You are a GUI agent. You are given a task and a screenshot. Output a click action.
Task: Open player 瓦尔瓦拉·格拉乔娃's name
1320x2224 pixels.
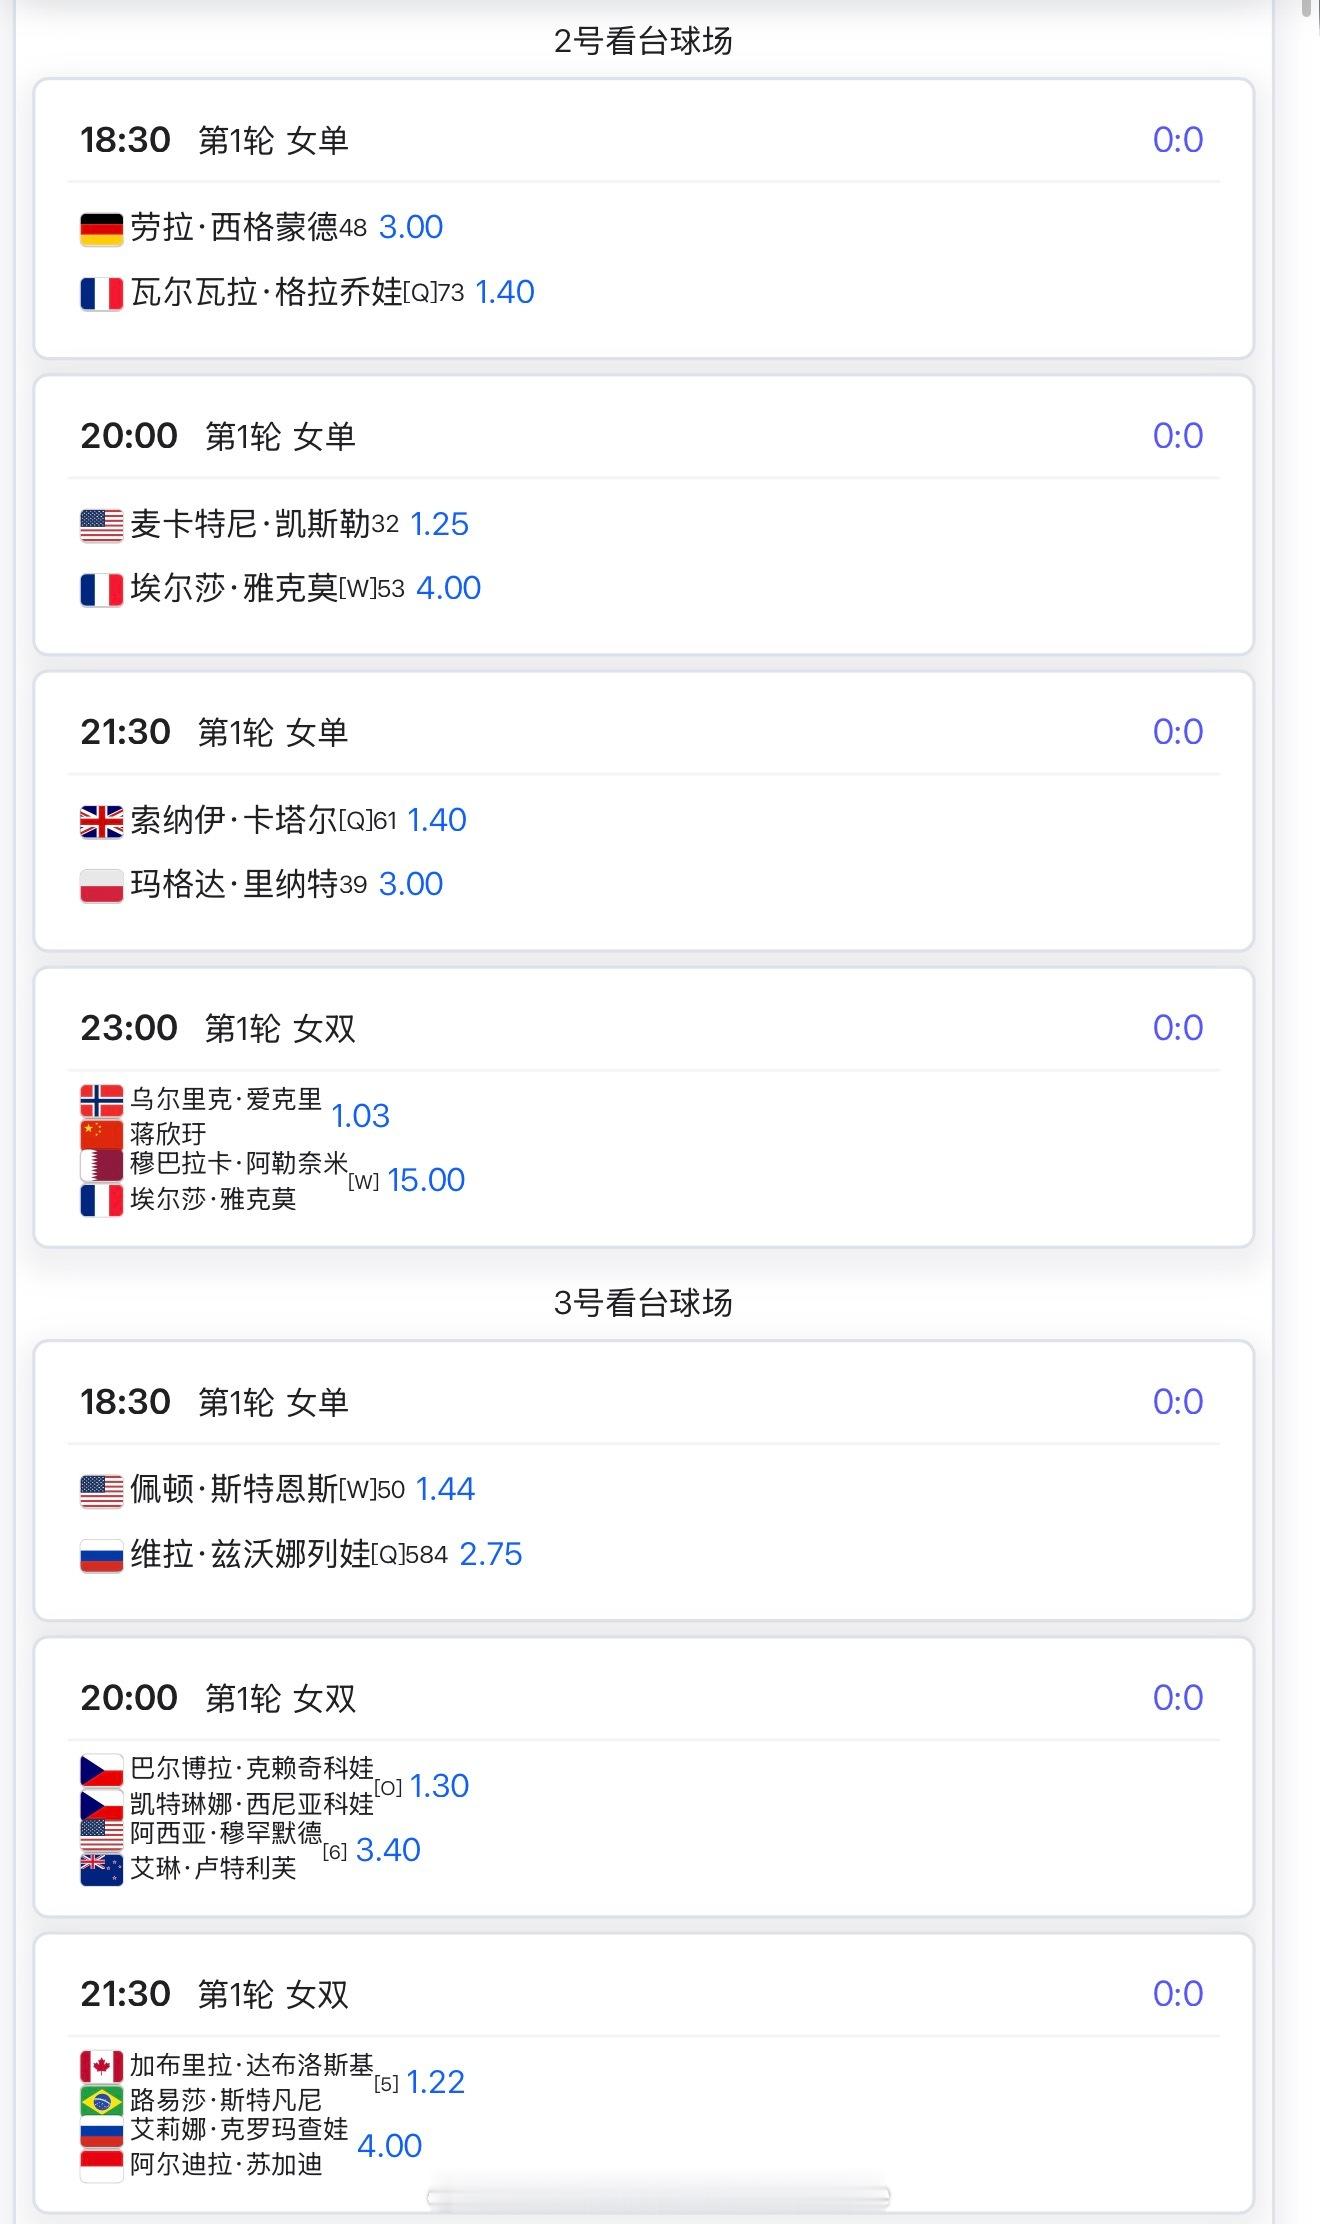click(x=266, y=292)
